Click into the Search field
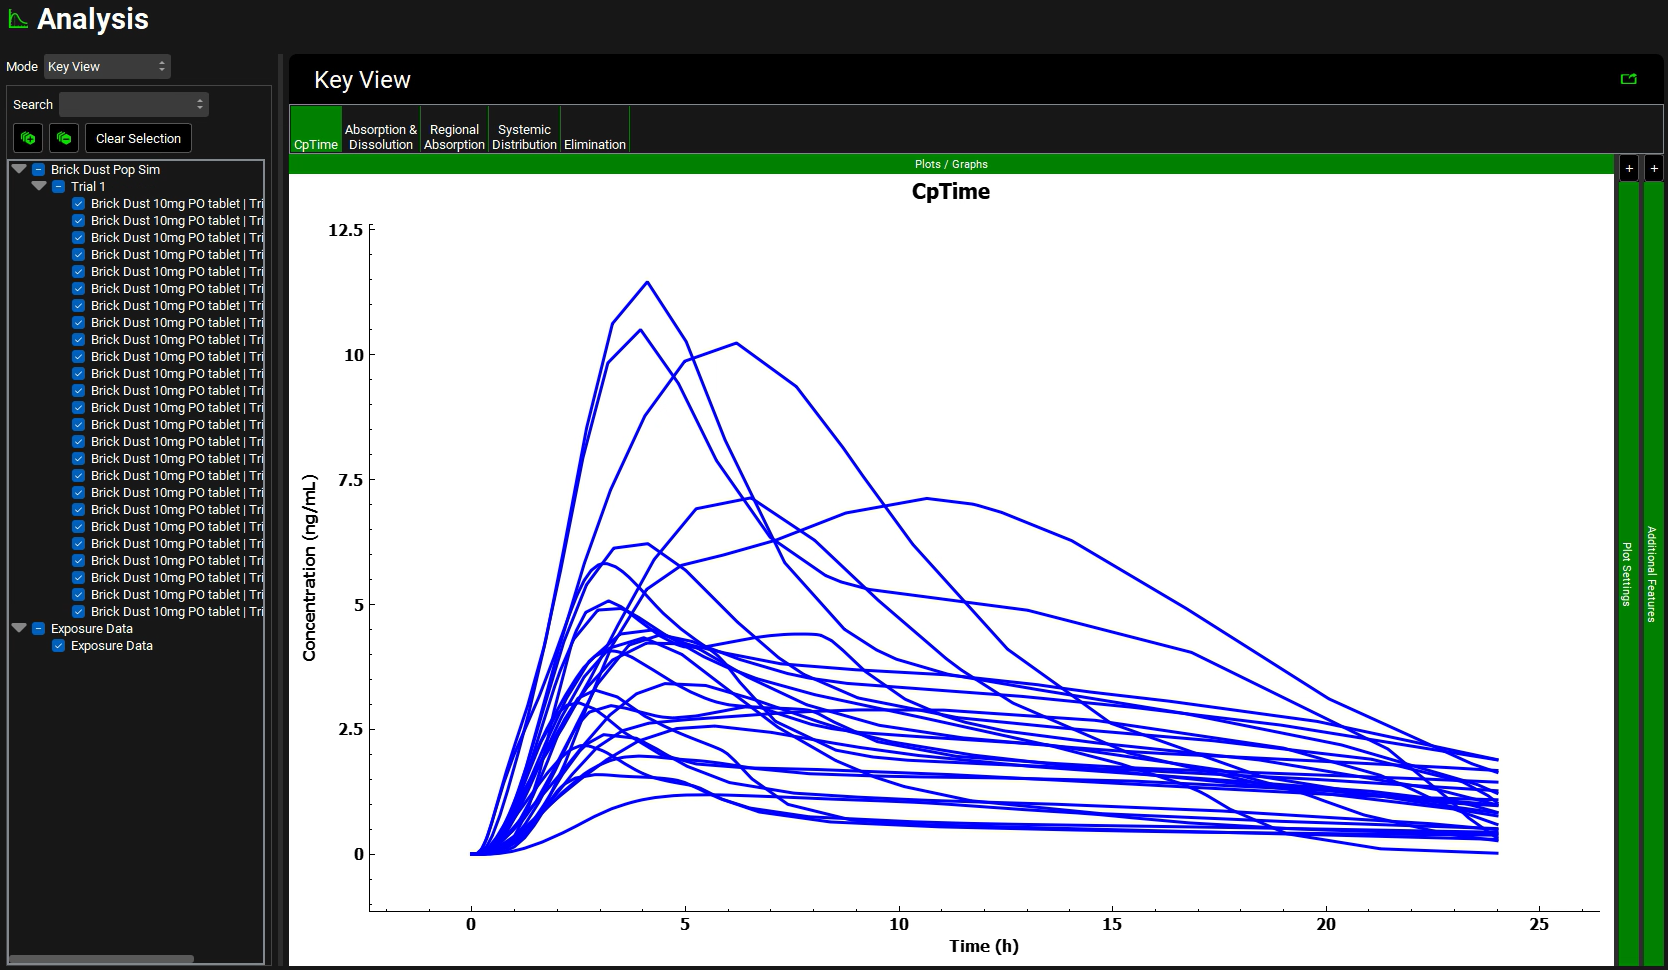Image resolution: width=1668 pixels, height=970 pixels. [x=133, y=104]
